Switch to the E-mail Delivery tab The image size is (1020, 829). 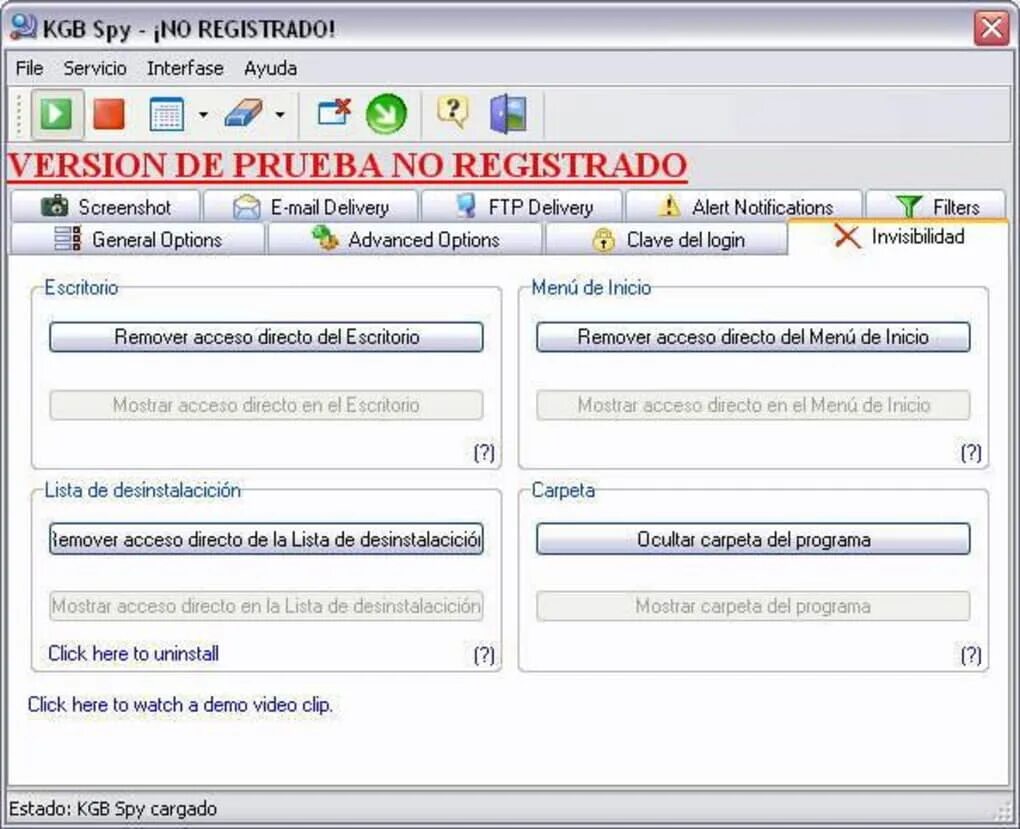(x=310, y=207)
